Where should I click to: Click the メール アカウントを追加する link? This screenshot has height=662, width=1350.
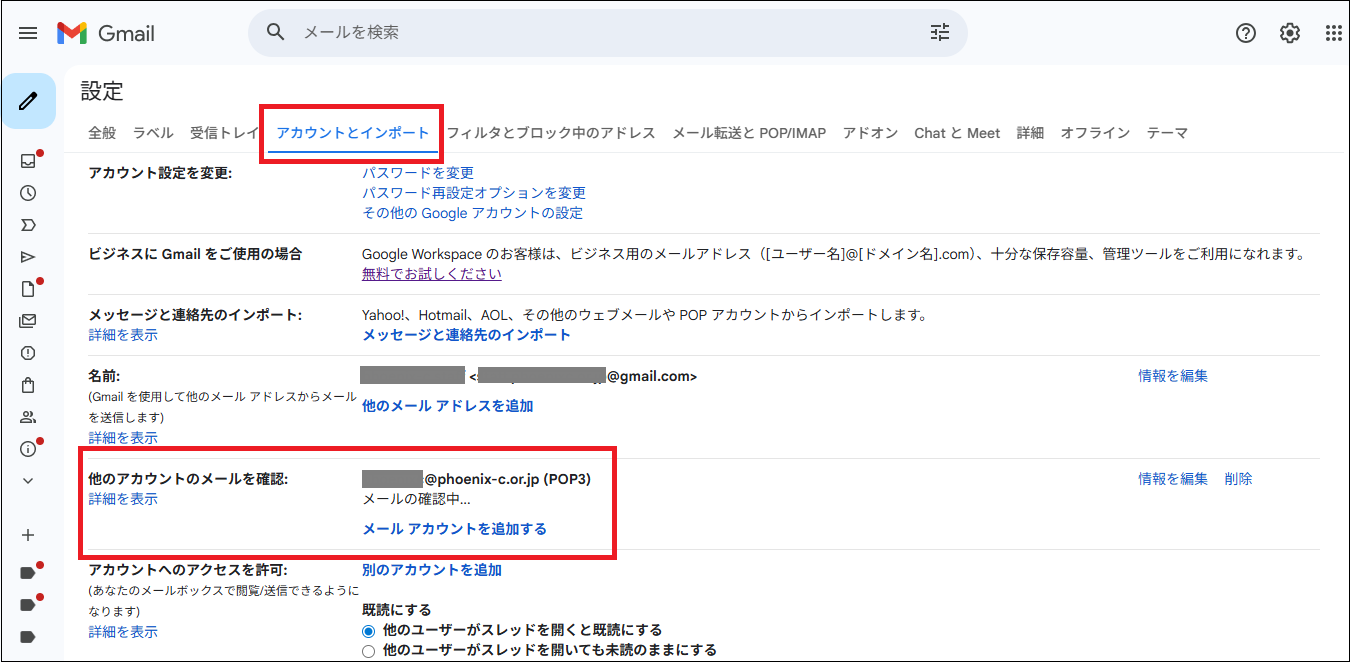[454, 529]
